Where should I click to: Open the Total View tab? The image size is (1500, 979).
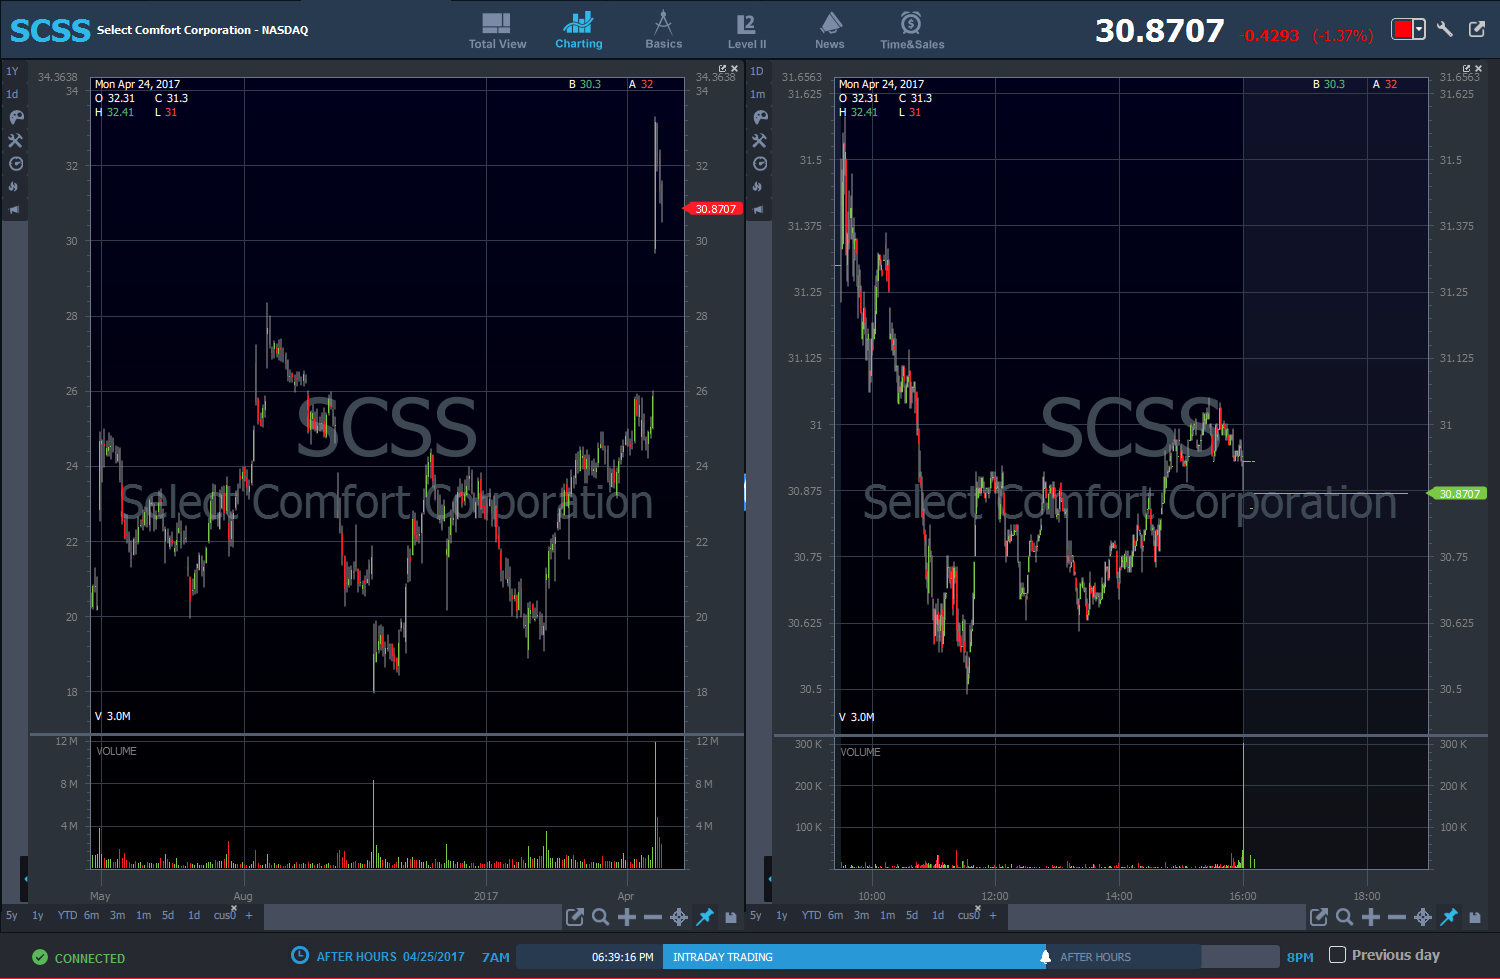tap(497, 31)
